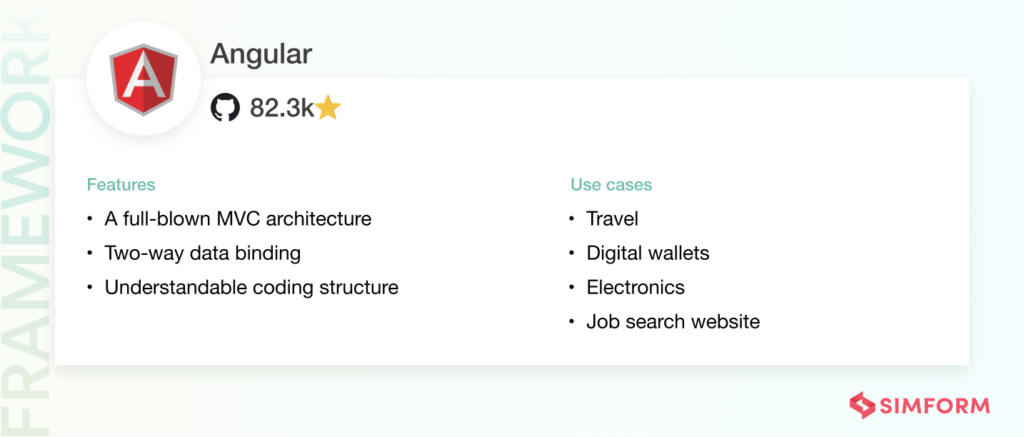Image resolution: width=1024 pixels, height=437 pixels.
Task: Click the Use cases heading
Action: pyautogui.click(x=611, y=185)
